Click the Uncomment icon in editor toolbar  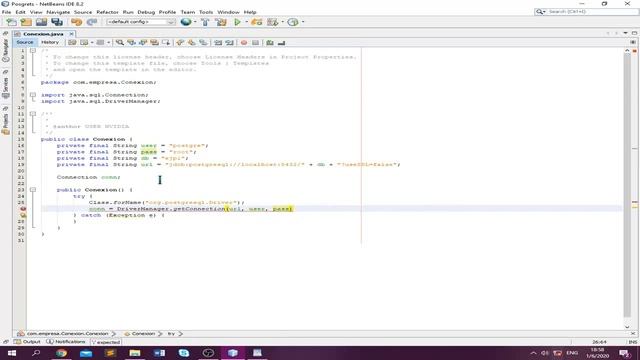tap(281, 42)
